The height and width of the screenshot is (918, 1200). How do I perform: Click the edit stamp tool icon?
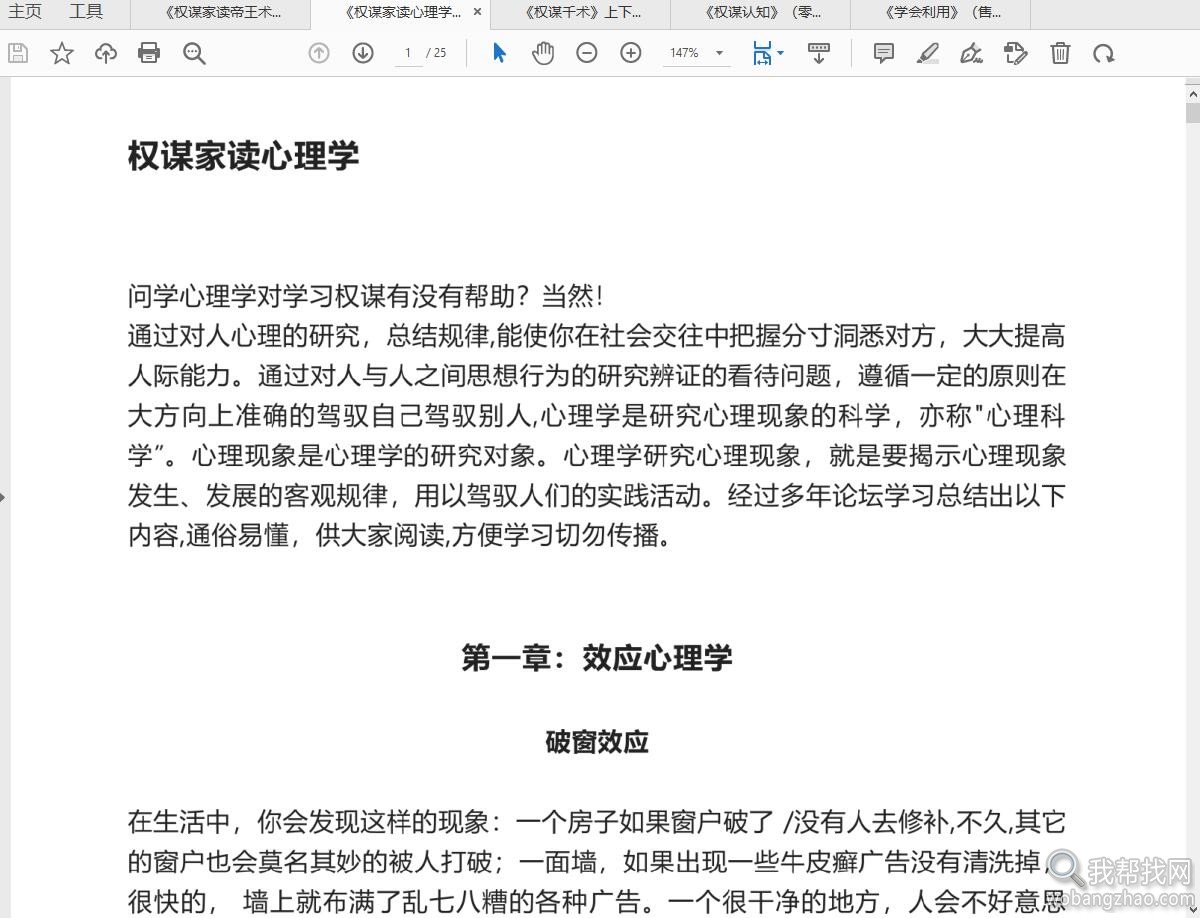click(1016, 53)
